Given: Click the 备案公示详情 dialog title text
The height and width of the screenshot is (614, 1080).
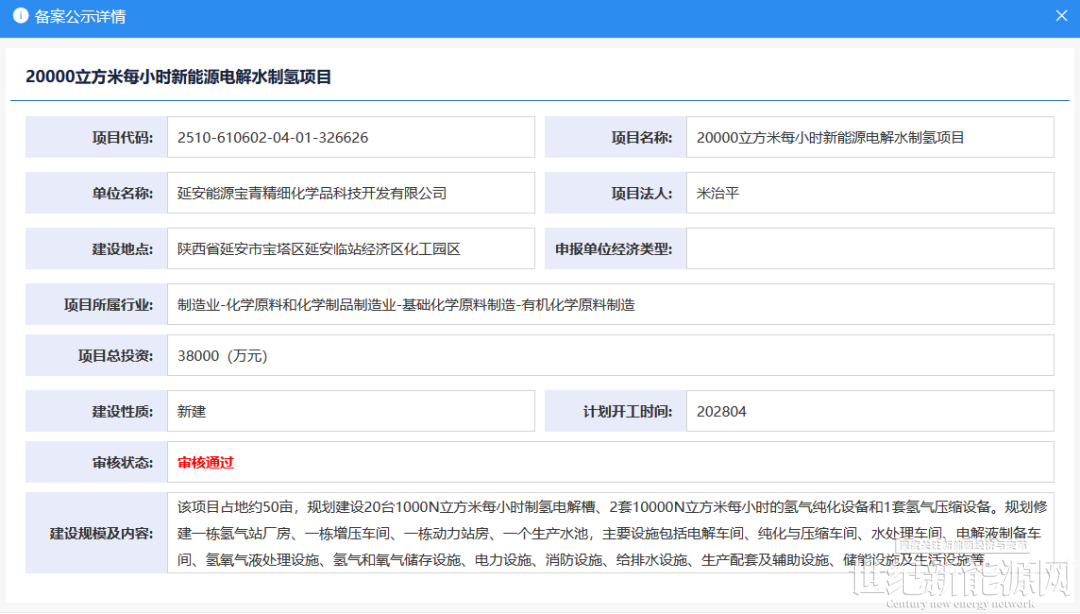Looking at the screenshot, I should coord(80,17).
